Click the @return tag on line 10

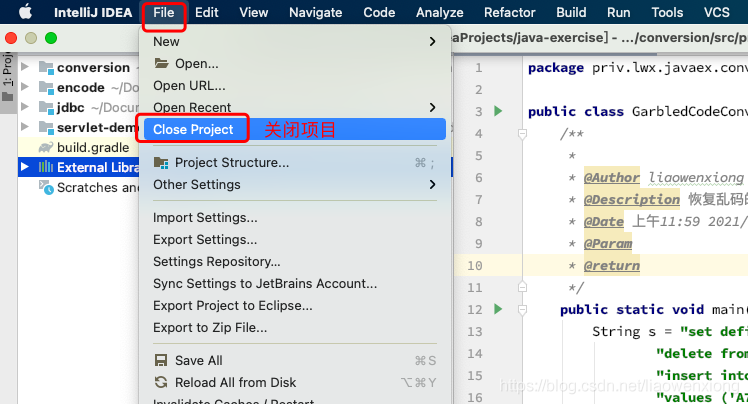(x=612, y=265)
